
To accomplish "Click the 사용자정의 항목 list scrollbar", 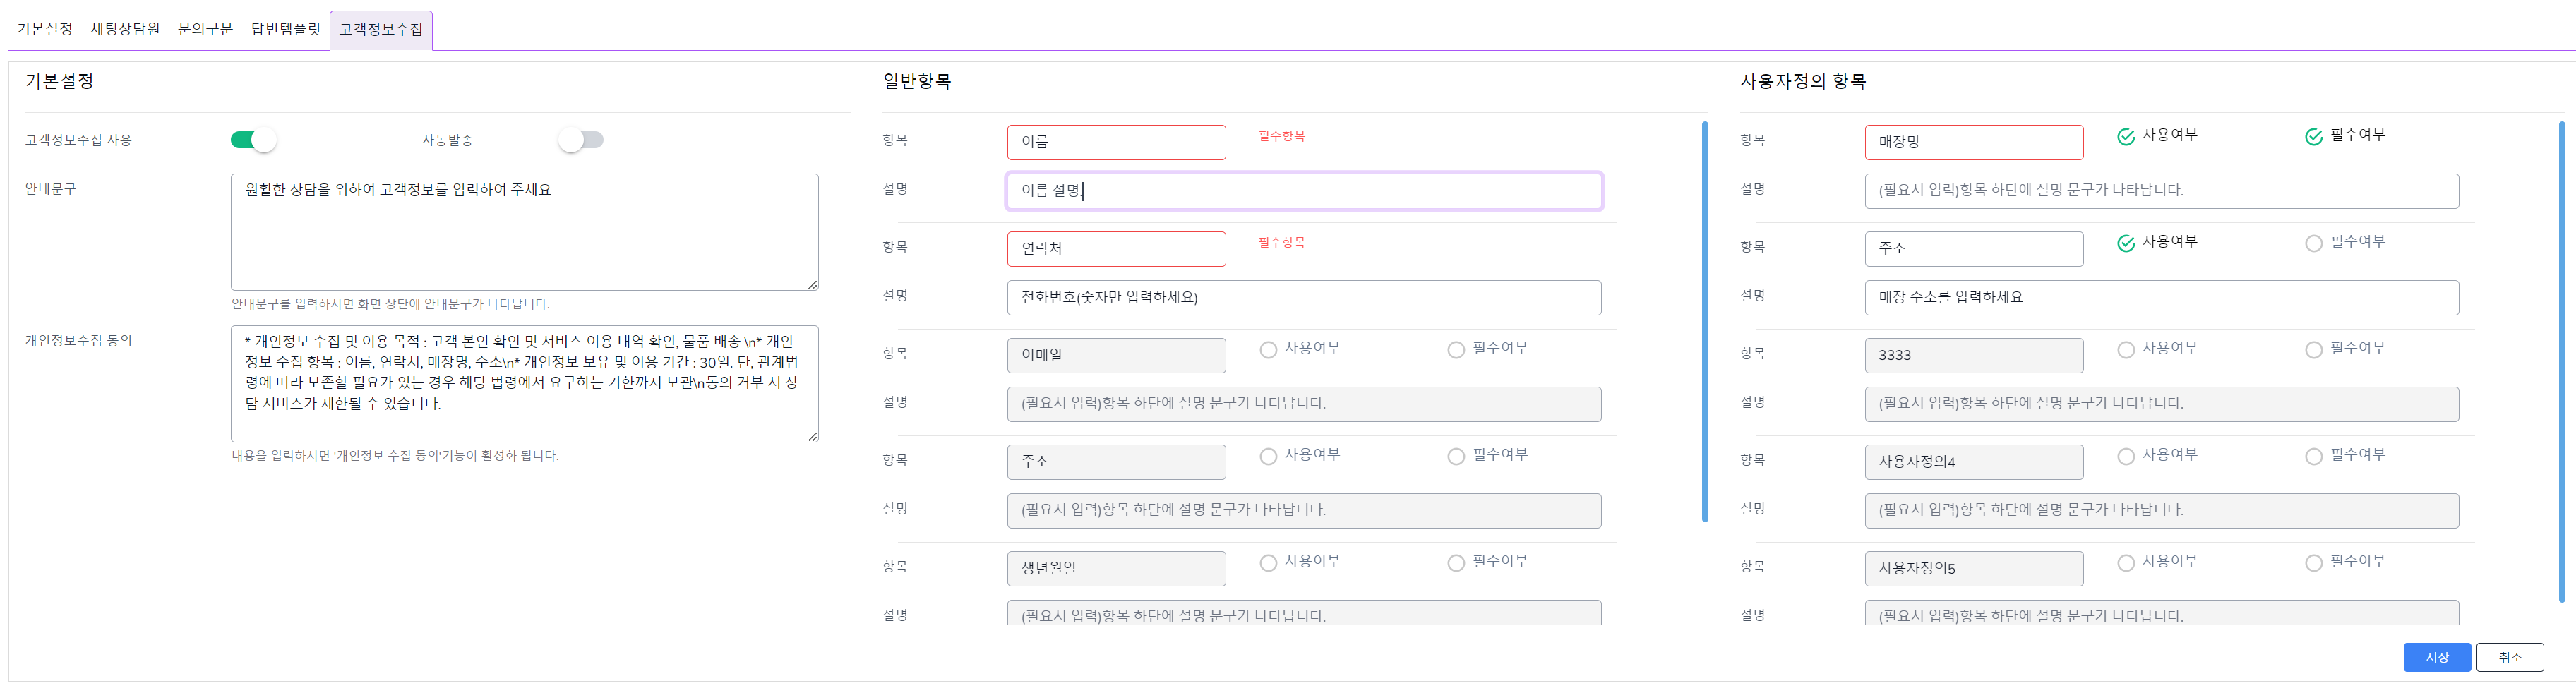I will coord(2562,361).
